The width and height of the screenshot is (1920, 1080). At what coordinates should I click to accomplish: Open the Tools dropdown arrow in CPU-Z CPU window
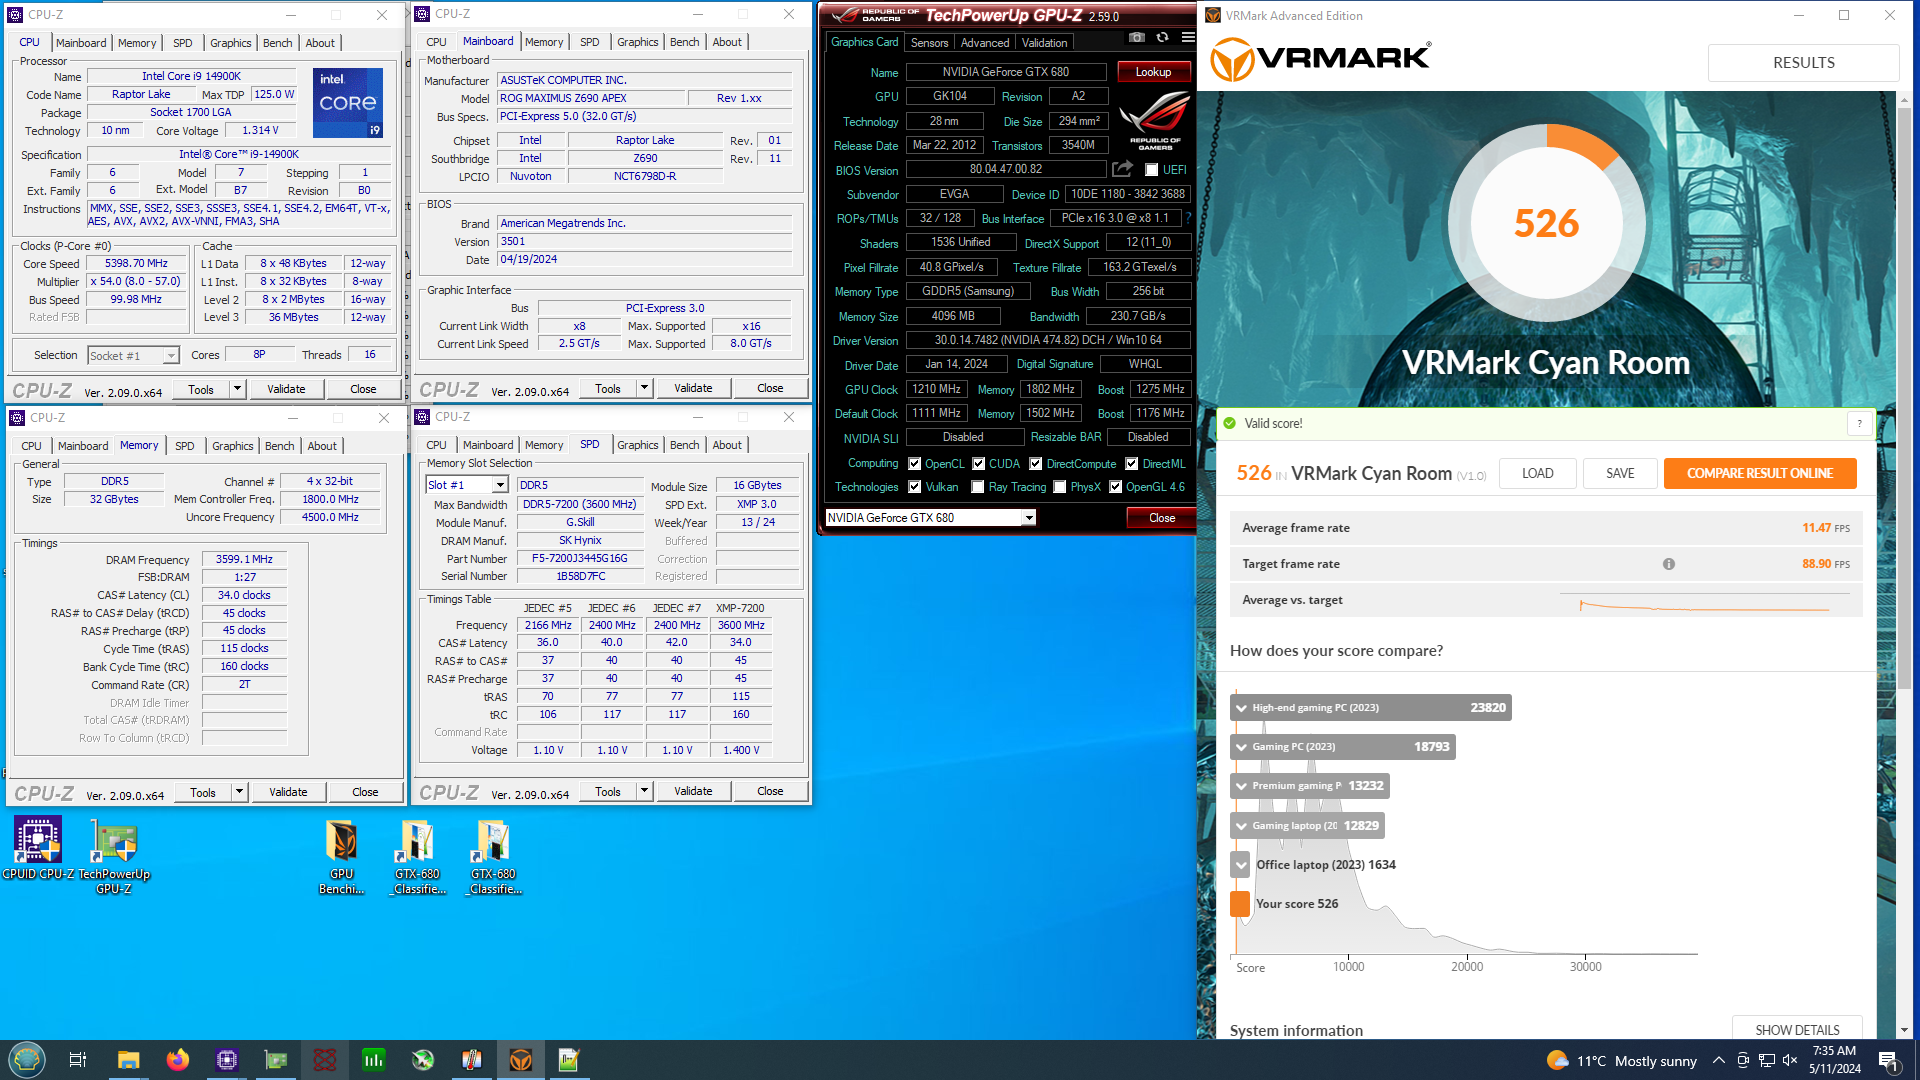pos(238,389)
